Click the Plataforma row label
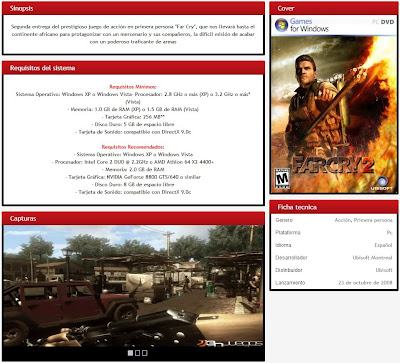Viewport: 400px width, 363px height. coord(288,232)
